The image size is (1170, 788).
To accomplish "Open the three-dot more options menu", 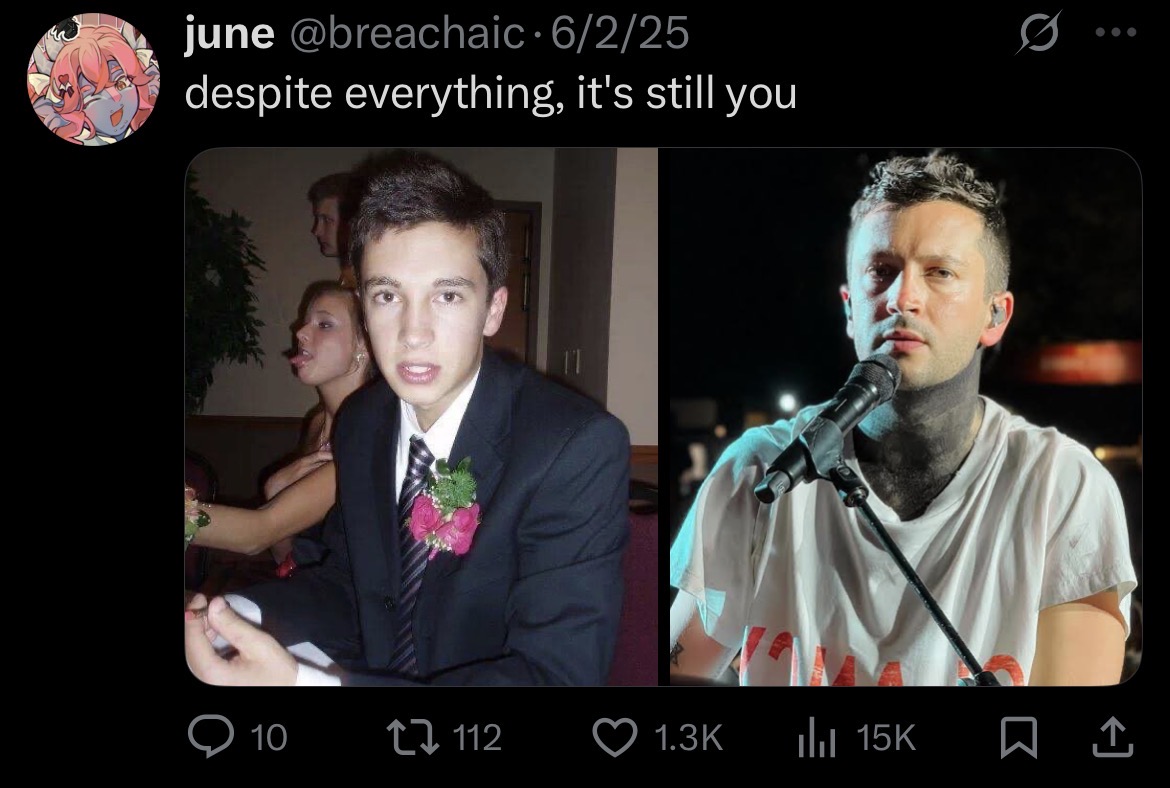I will point(1116,32).
